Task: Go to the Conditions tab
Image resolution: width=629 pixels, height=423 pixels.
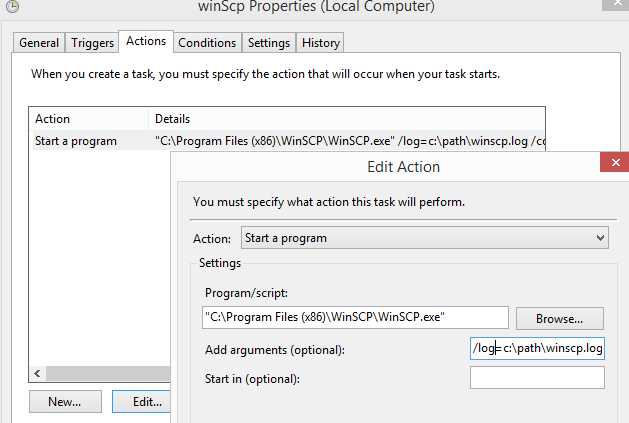Action: click(207, 43)
